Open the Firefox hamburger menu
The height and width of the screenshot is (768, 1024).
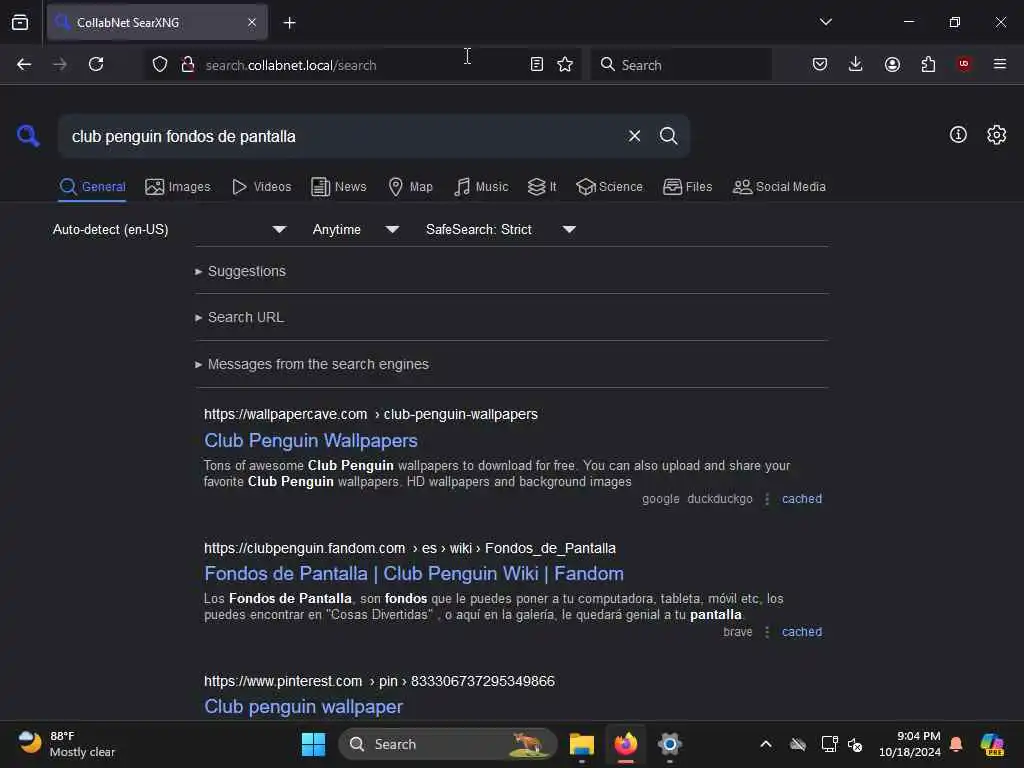tap(1000, 64)
